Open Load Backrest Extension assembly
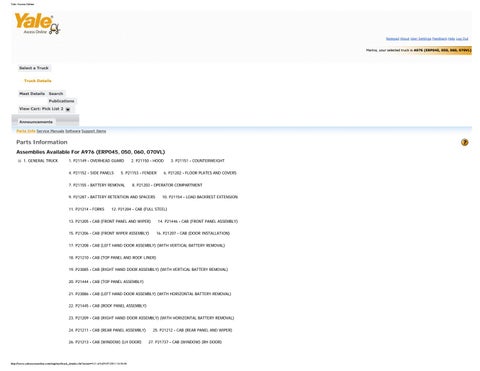The width and height of the screenshot is (480, 371). pos(200,197)
